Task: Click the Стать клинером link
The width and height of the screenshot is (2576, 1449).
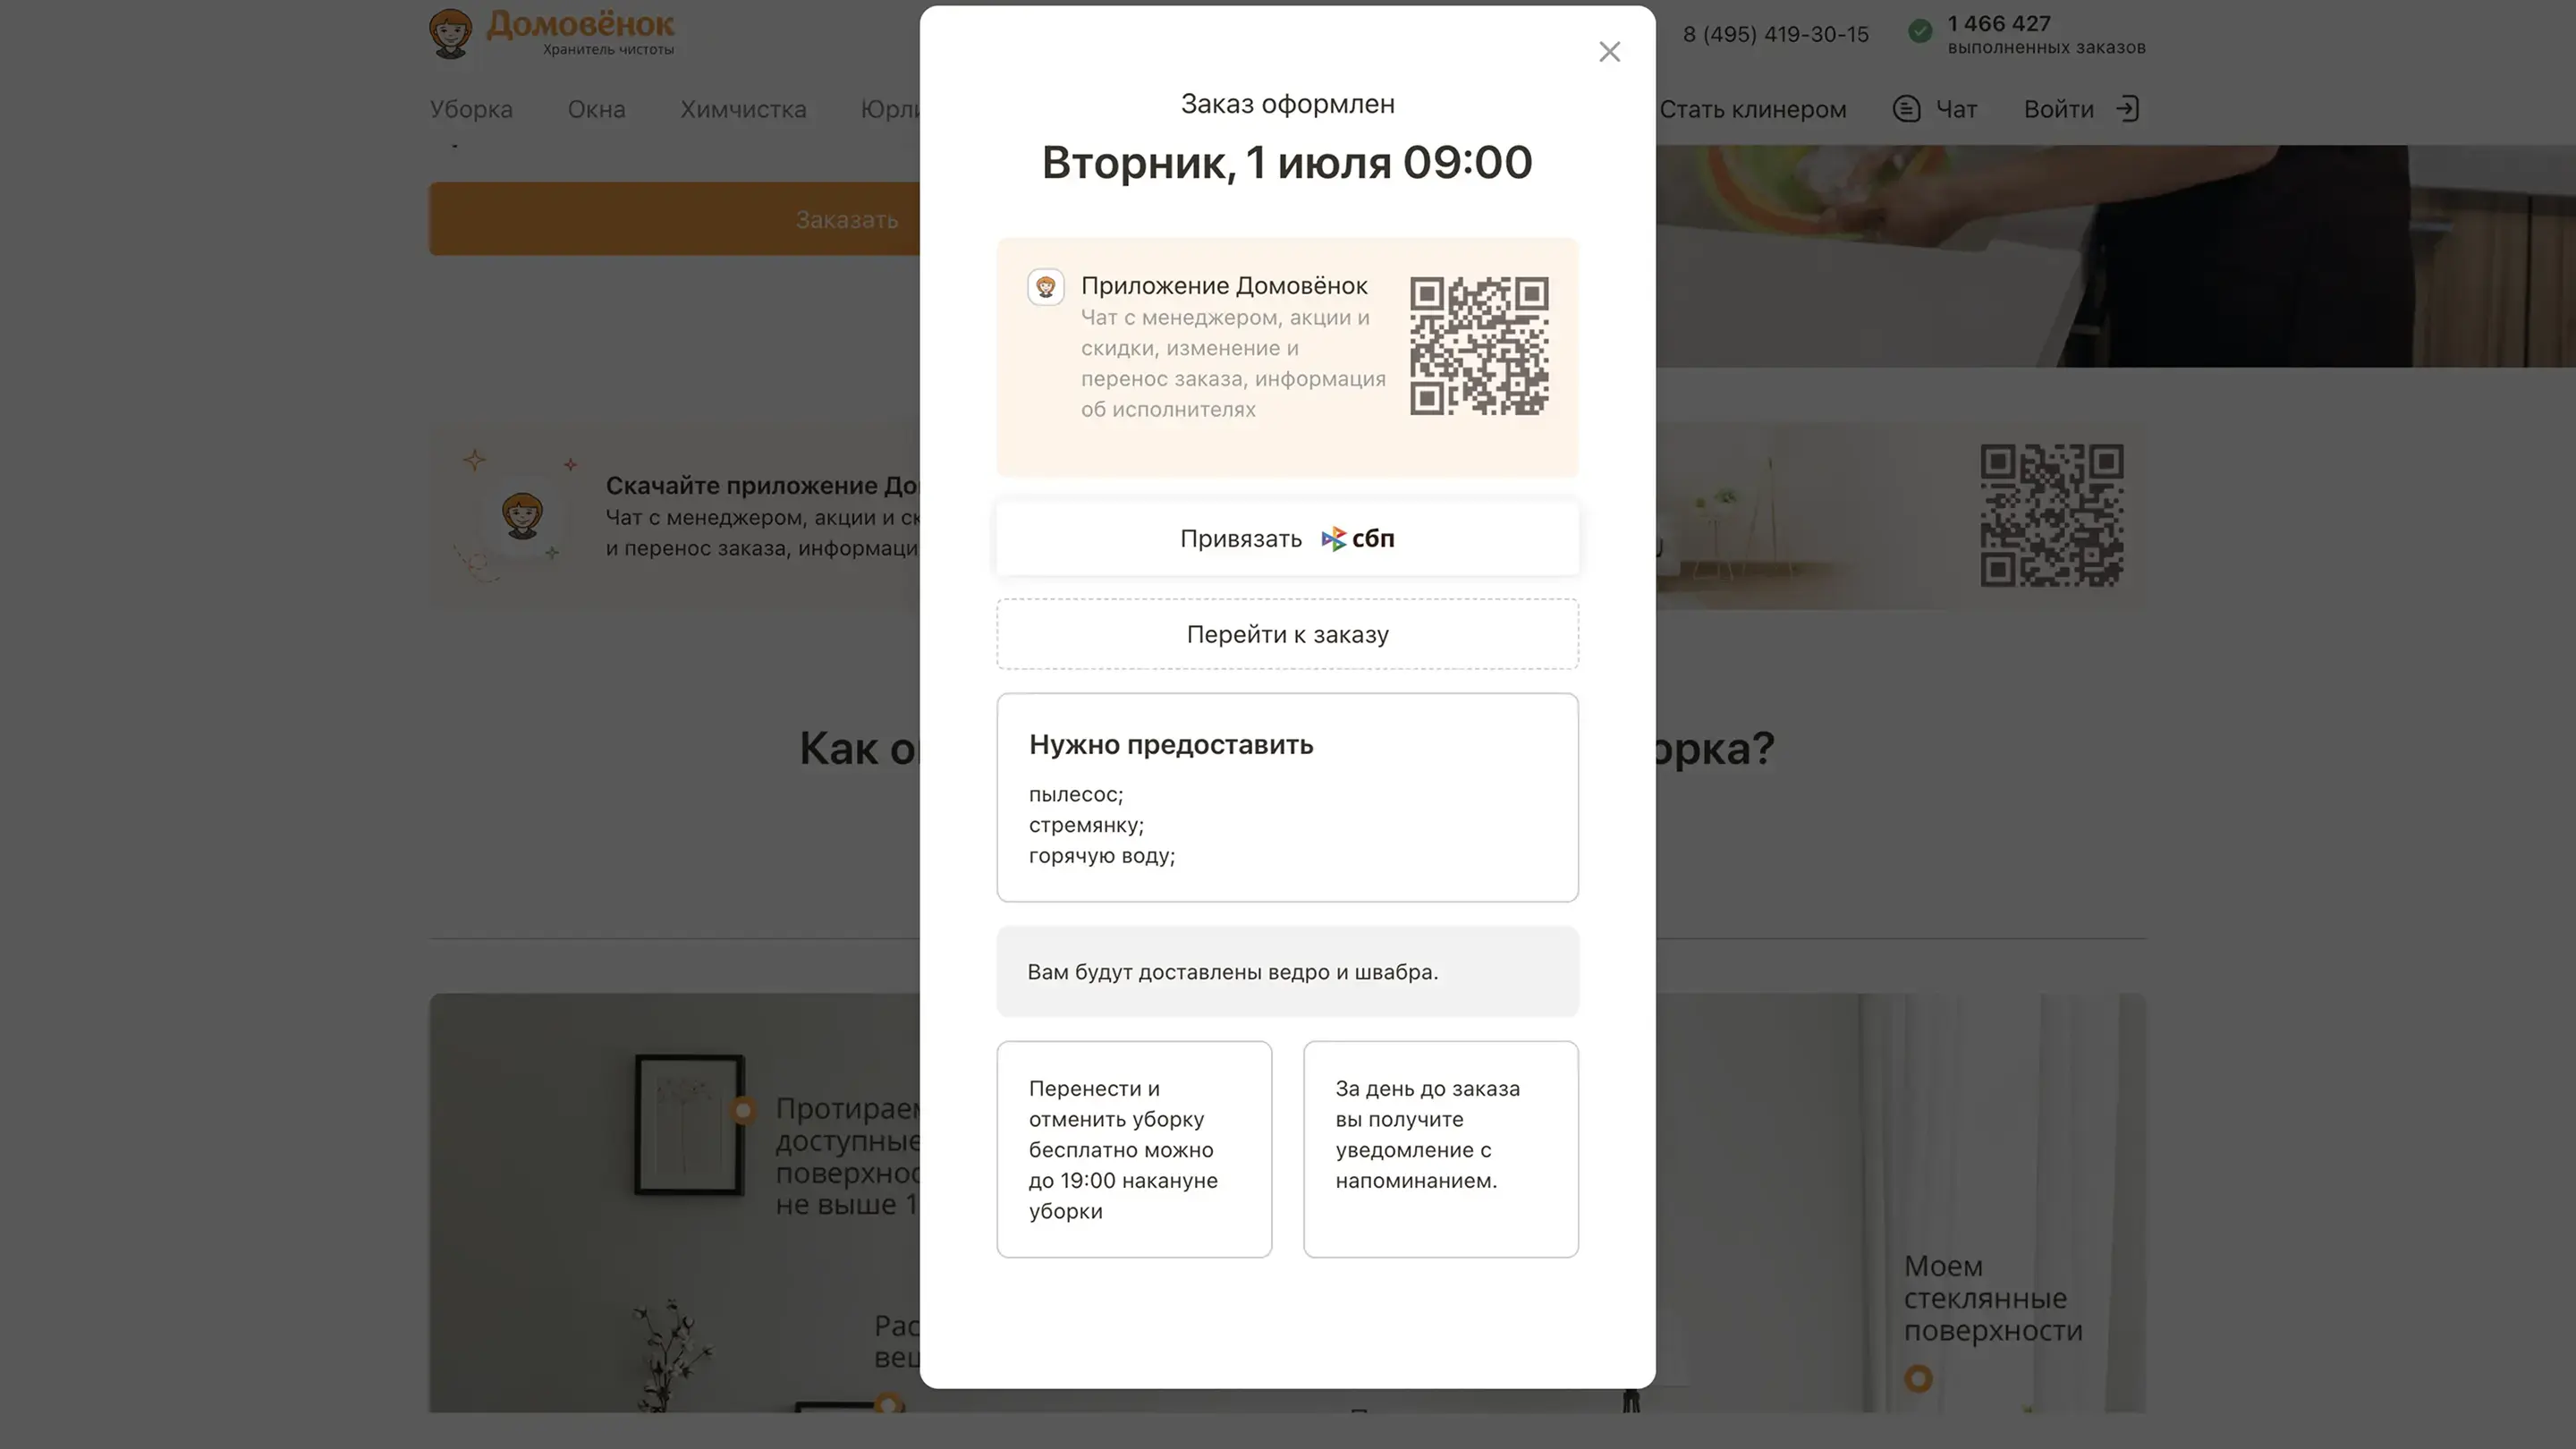Action: point(1752,109)
